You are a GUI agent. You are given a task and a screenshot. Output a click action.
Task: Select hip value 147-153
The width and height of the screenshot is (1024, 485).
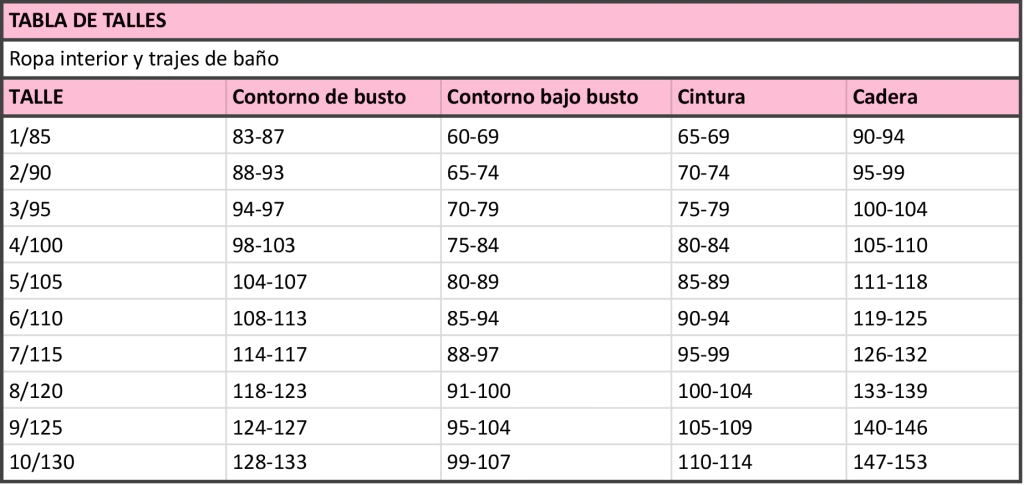889,463
